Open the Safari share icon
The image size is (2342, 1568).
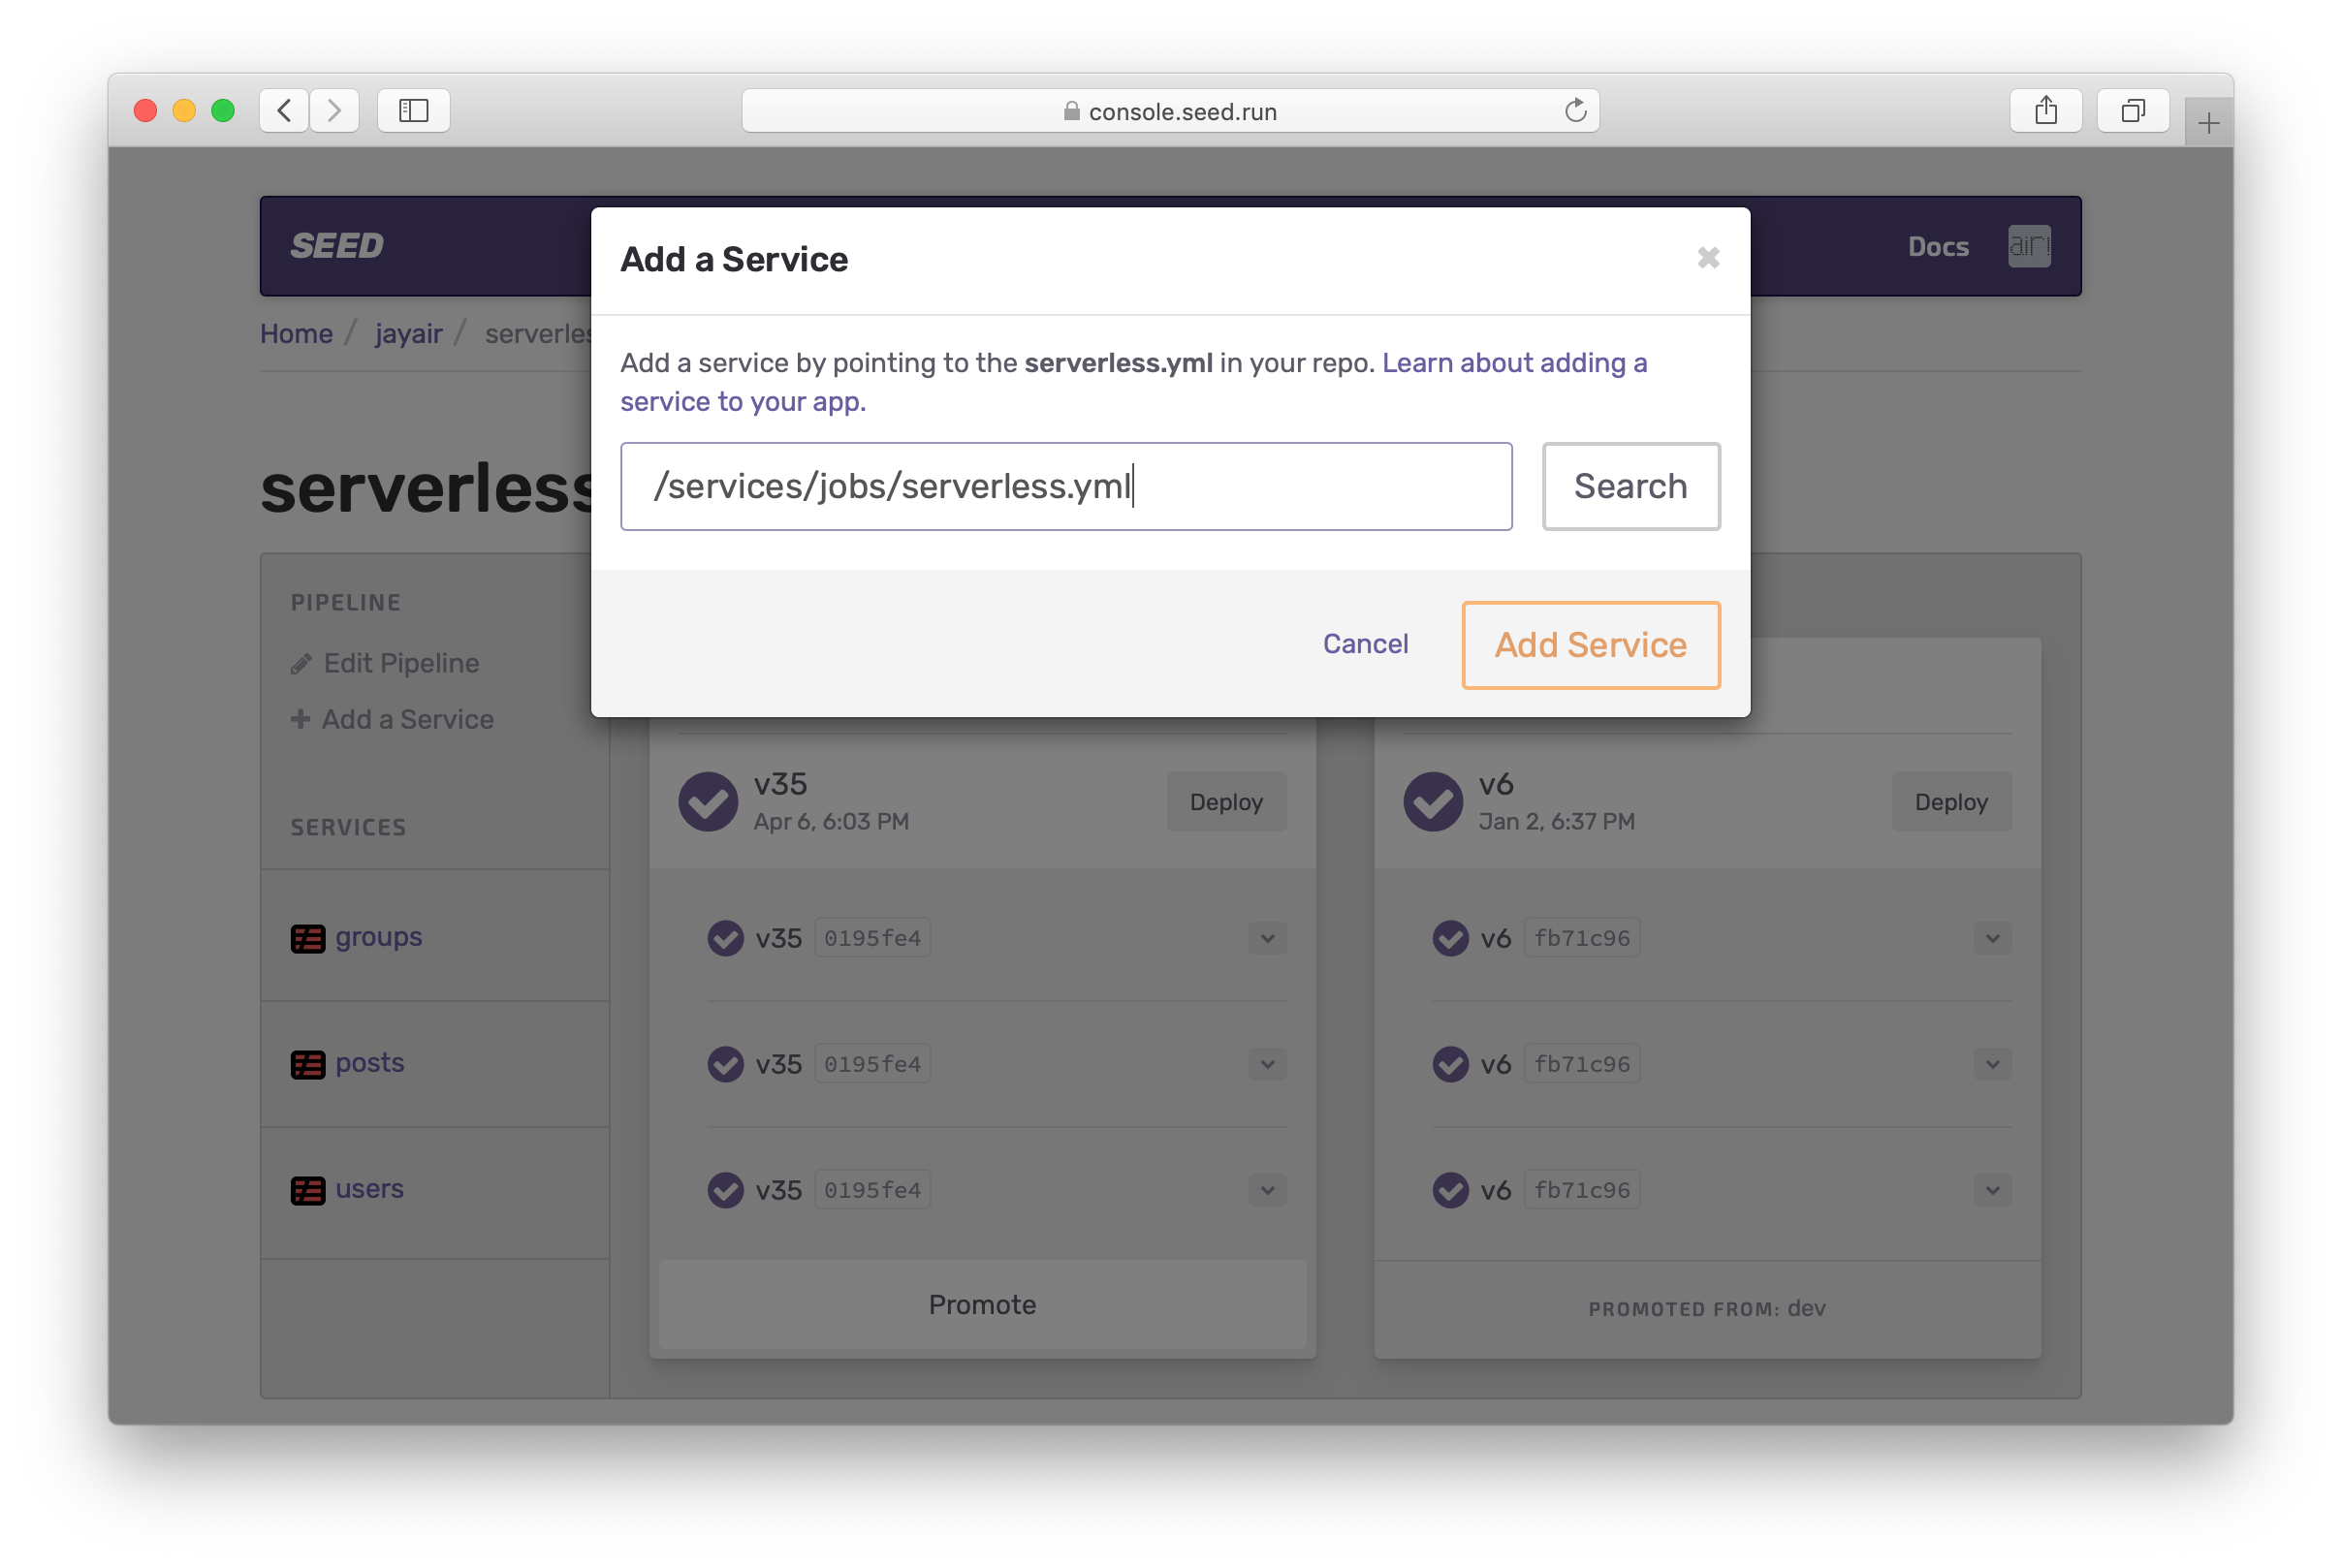(2045, 110)
